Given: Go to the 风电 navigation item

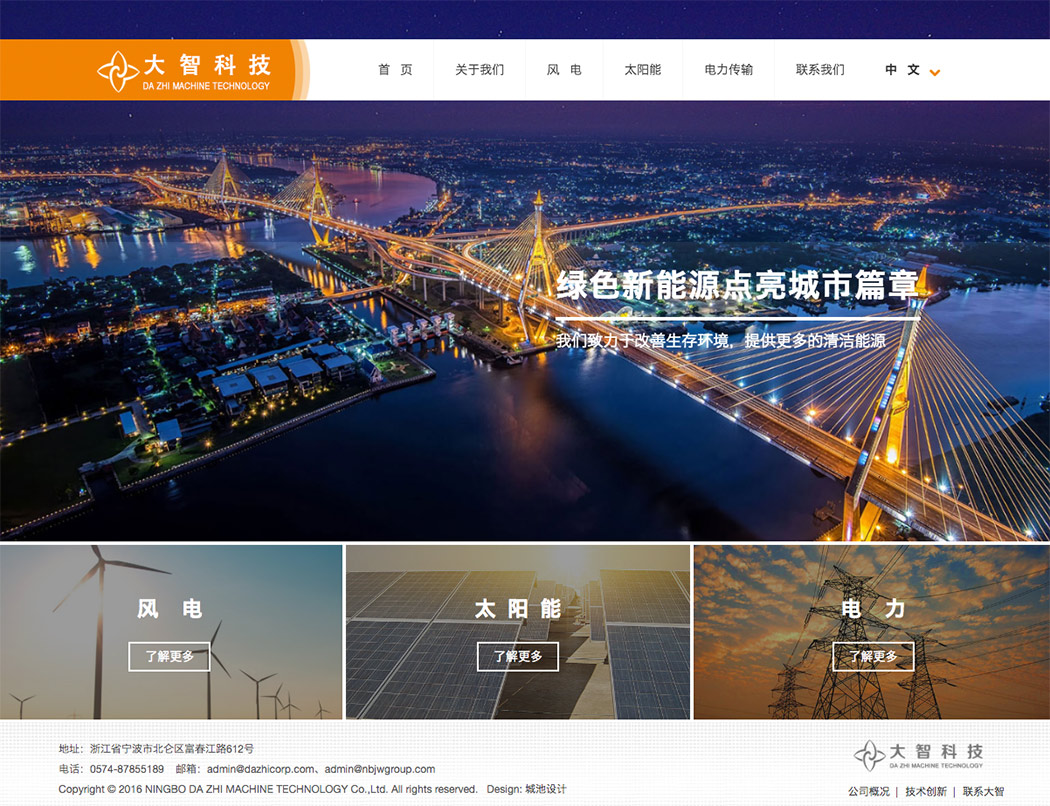Looking at the screenshot, I should (x=564, y=70).
